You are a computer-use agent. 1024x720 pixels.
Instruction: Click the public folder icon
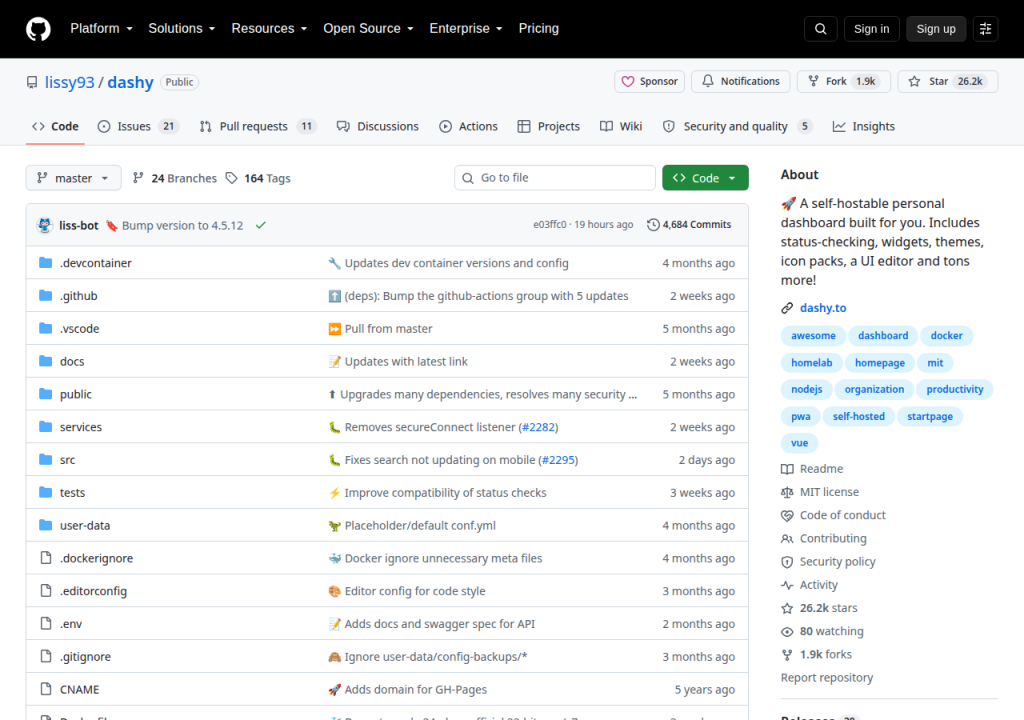[46, 394]
